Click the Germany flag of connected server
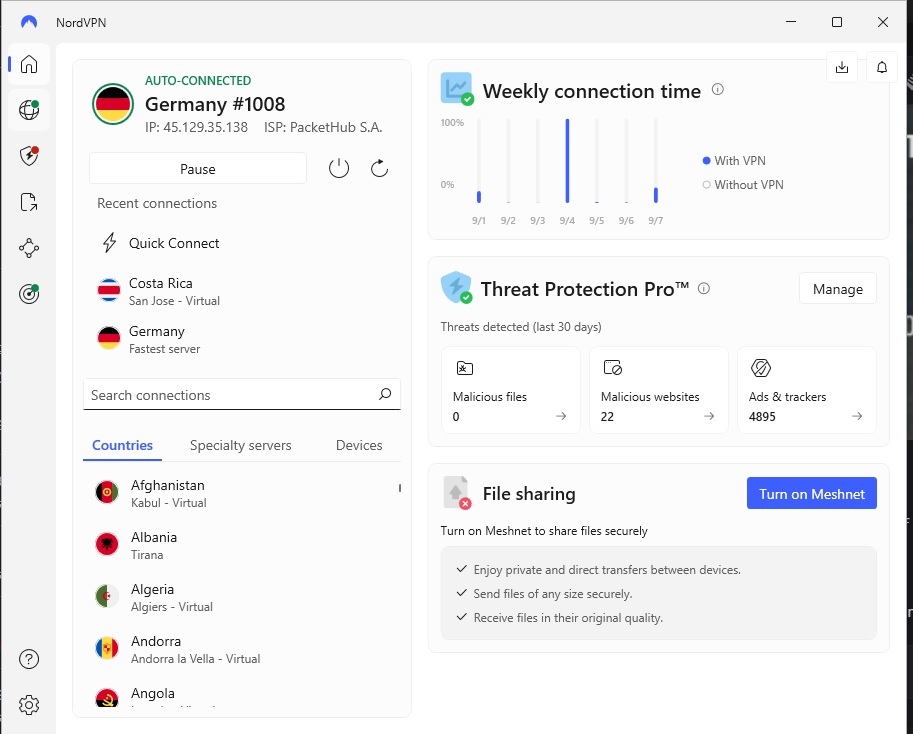The image size is (913, 734). (x=113, y=104)
